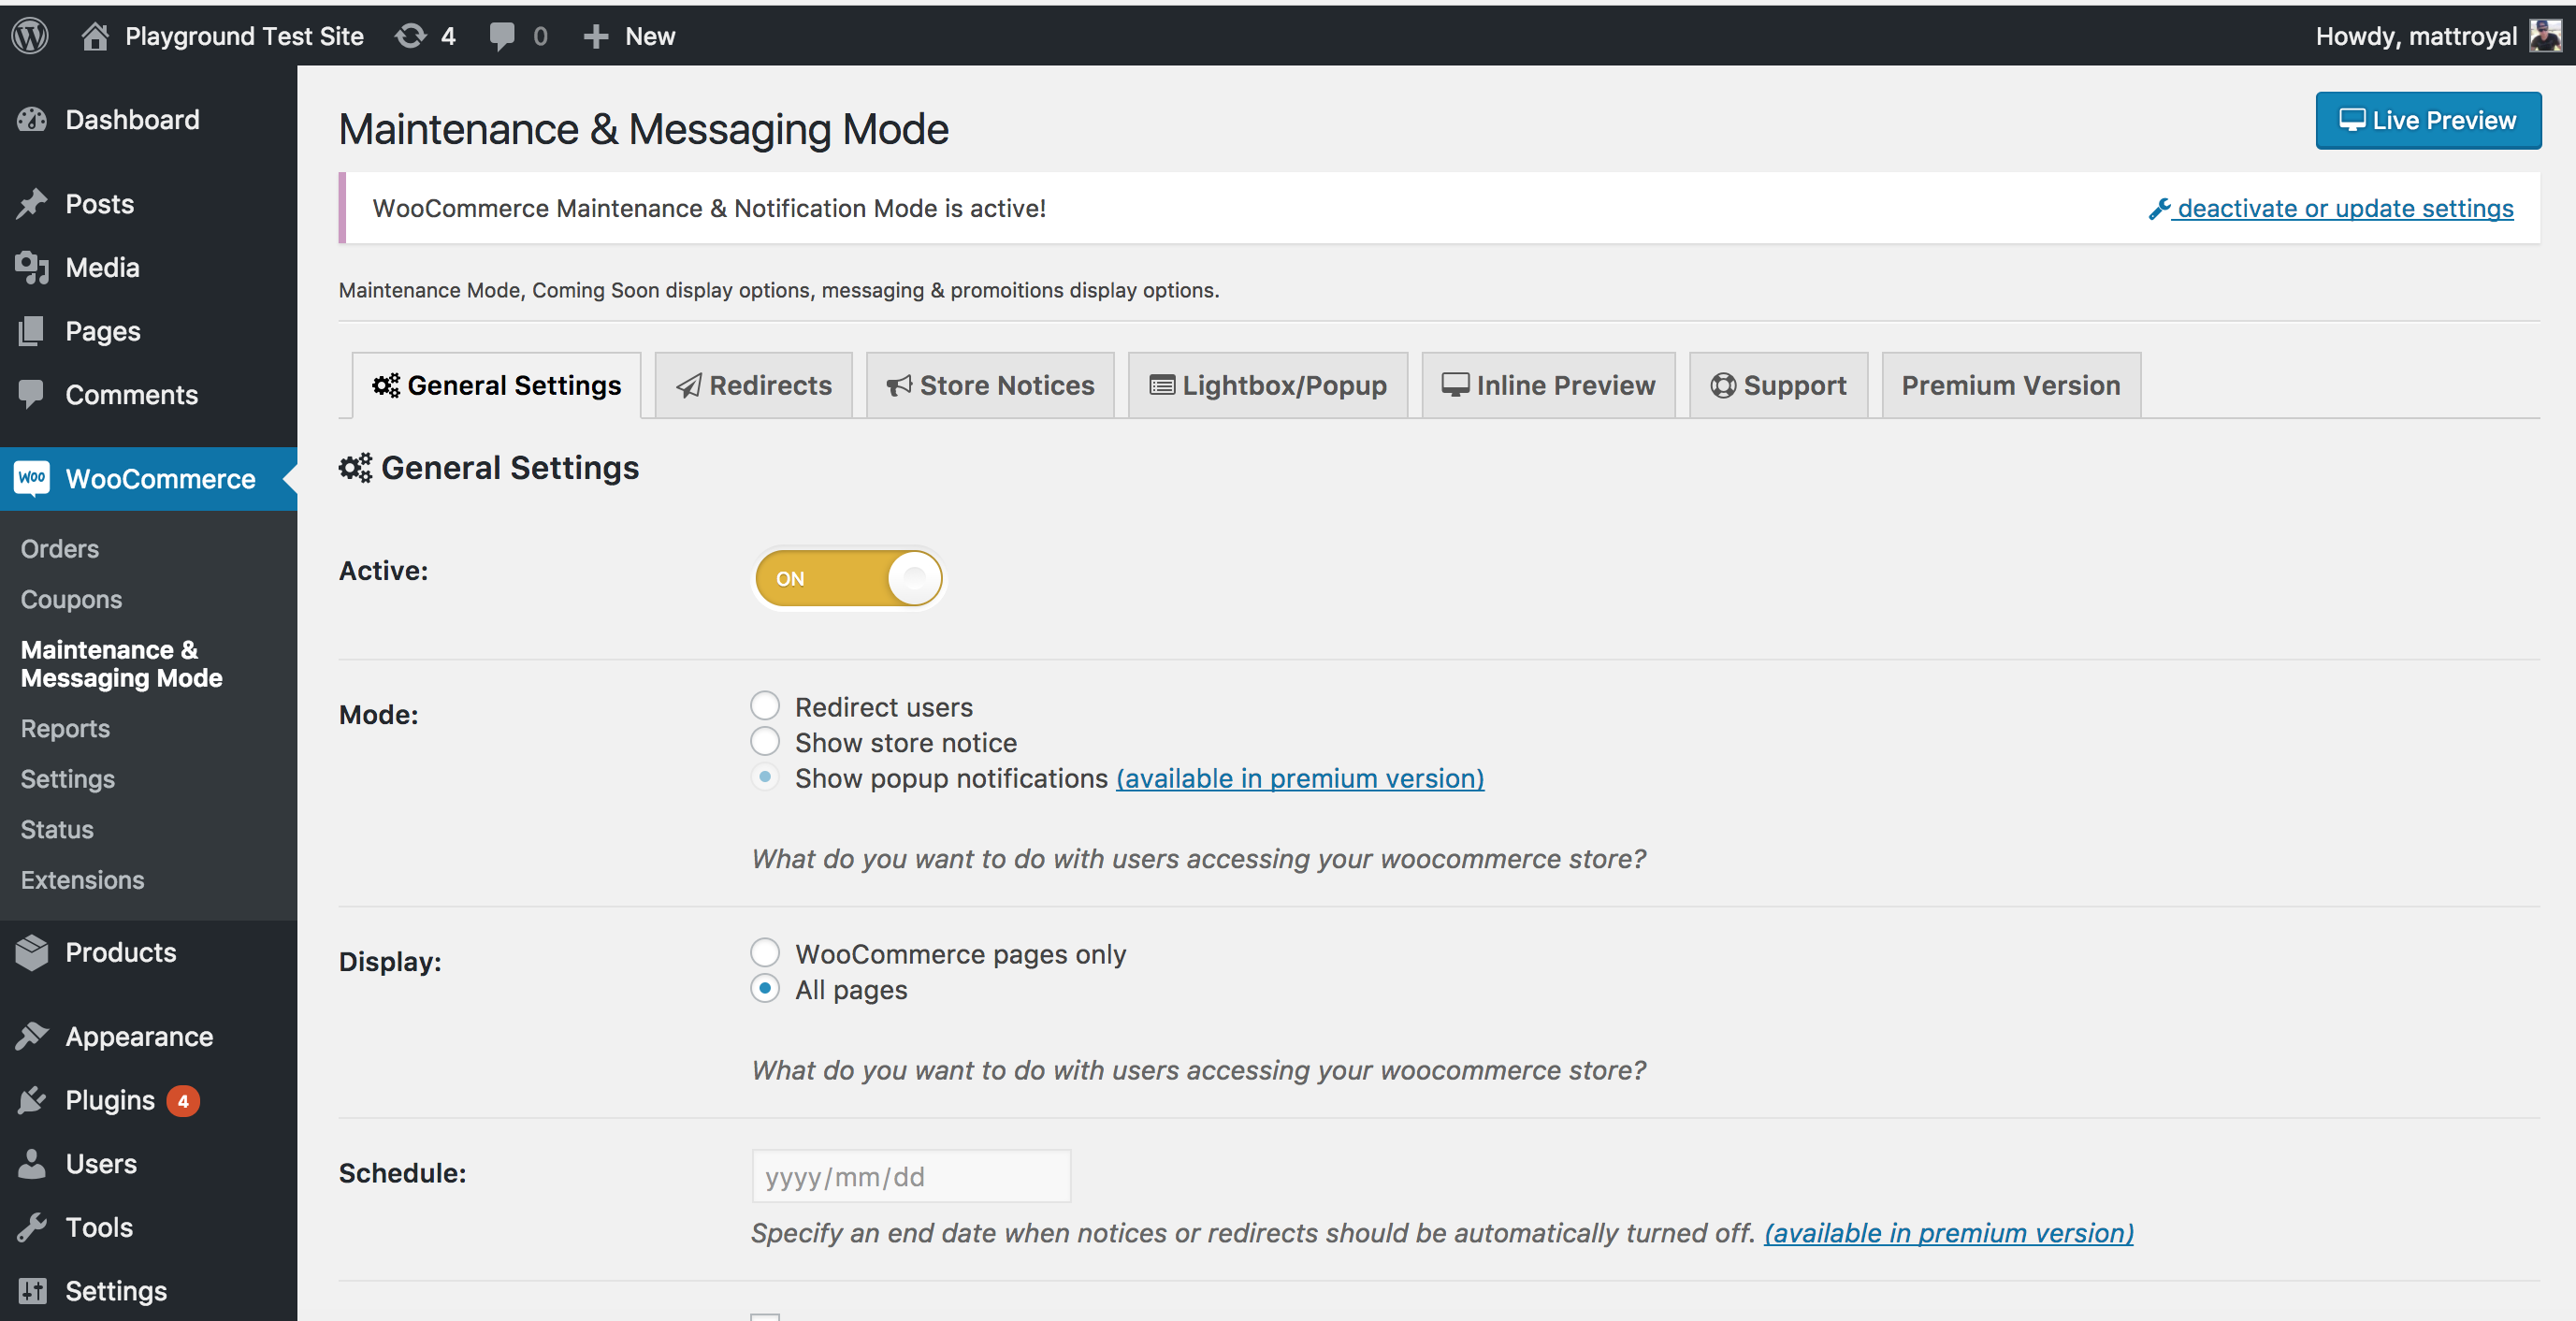This screenshot has width=2576, height=1321.
Task: Click the Live Preview button
Action: tap(2427, 120)
